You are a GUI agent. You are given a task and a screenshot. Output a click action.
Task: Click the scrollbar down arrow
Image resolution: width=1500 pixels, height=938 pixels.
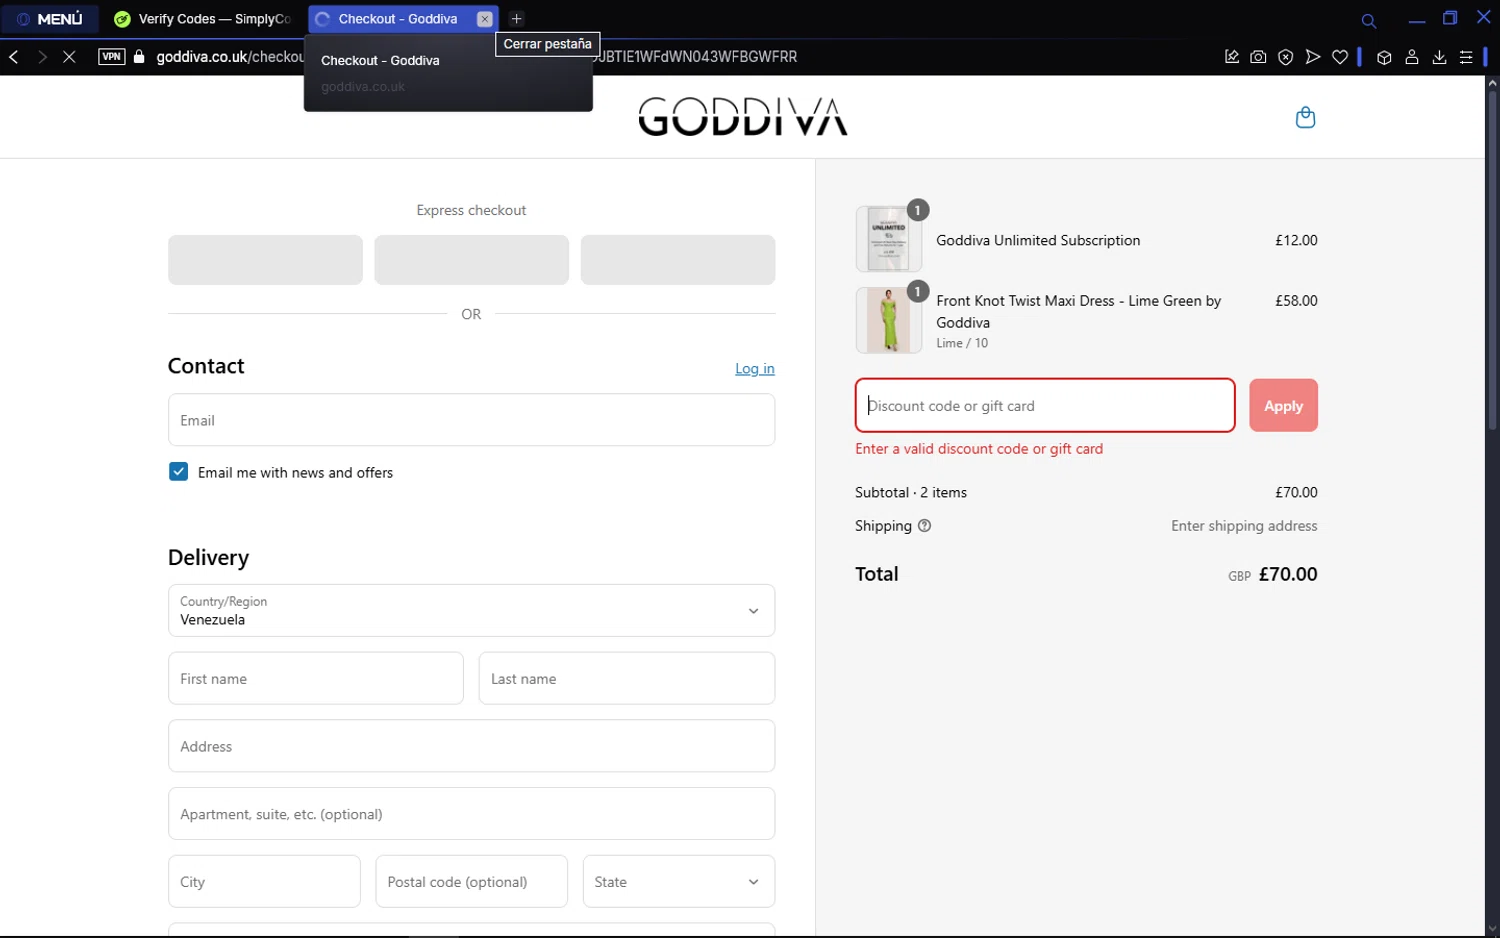tap(1492, 929)
